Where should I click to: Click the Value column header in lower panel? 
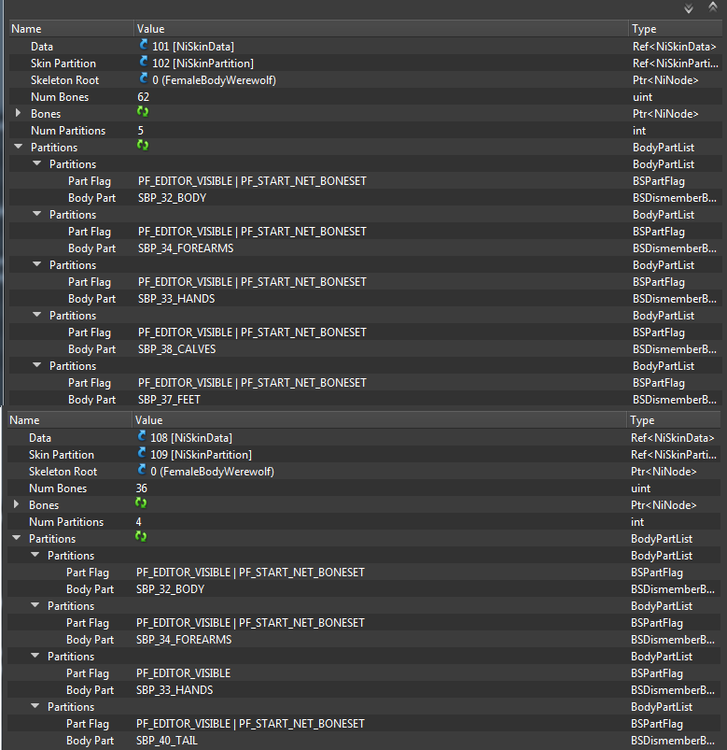(379, 420)
